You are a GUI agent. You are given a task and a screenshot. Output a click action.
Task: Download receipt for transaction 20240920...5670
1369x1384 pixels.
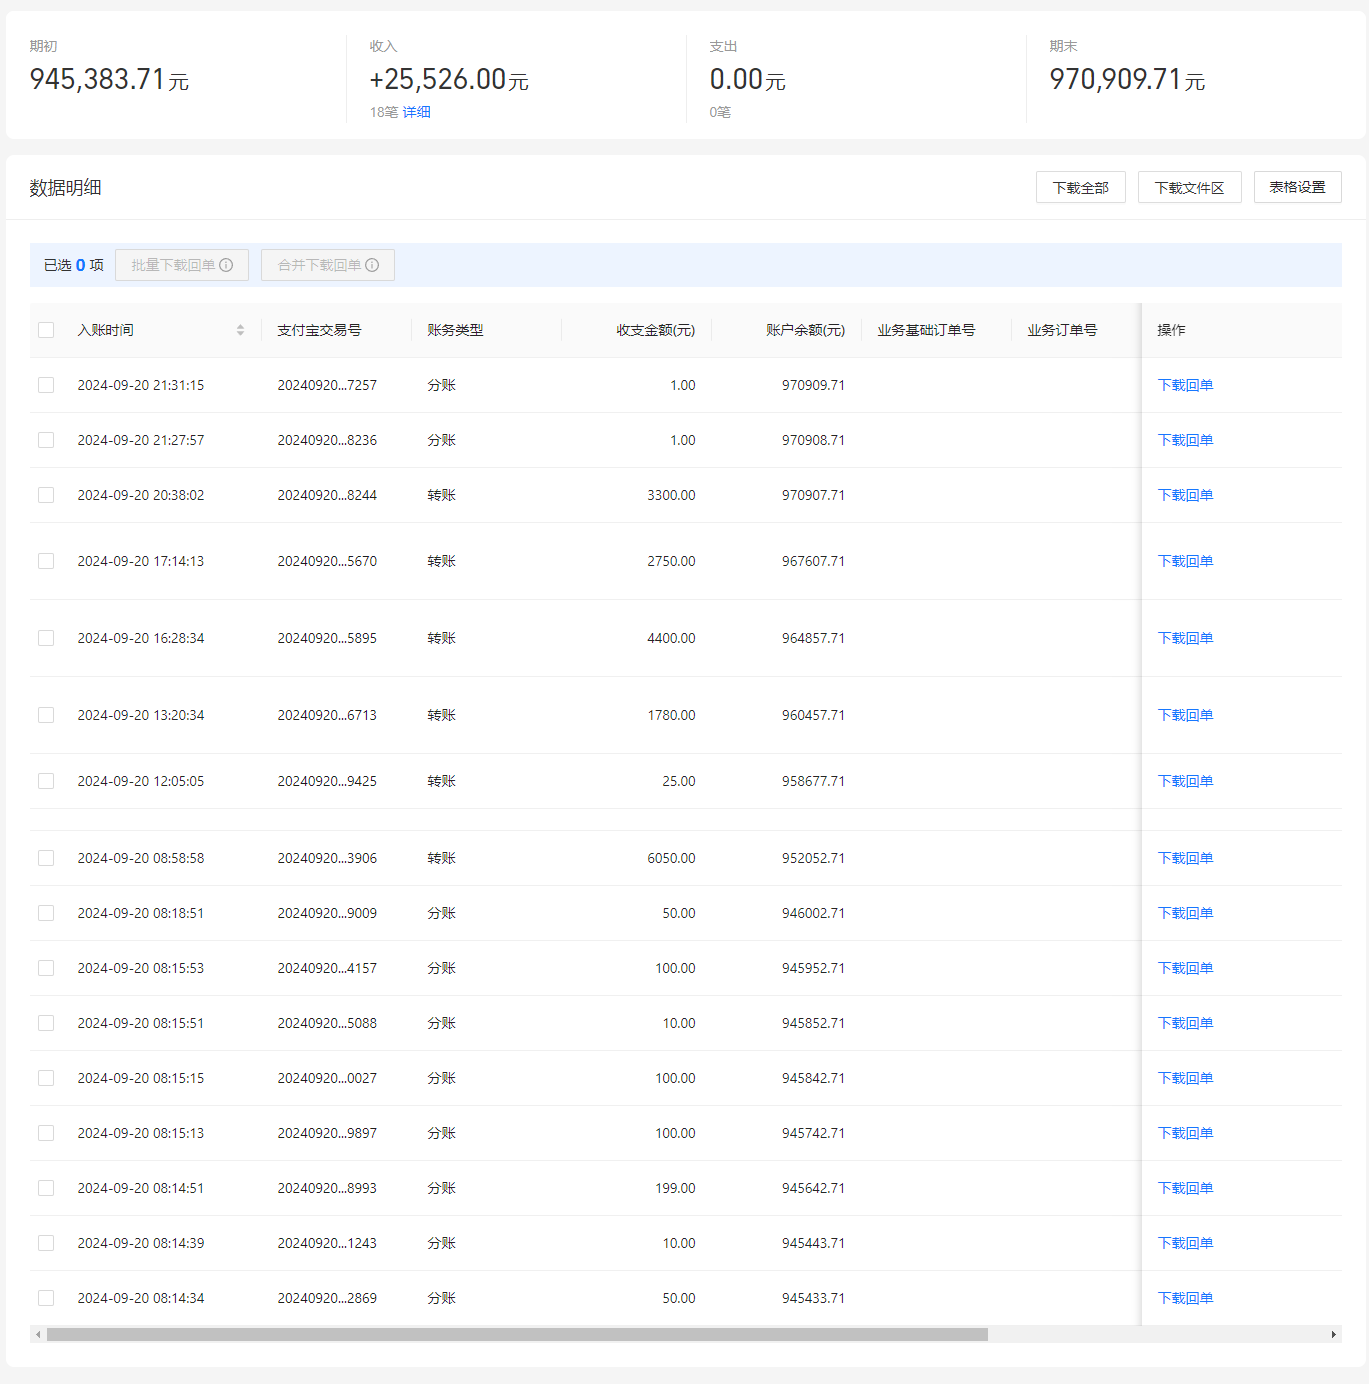[x=1185, y=561]
